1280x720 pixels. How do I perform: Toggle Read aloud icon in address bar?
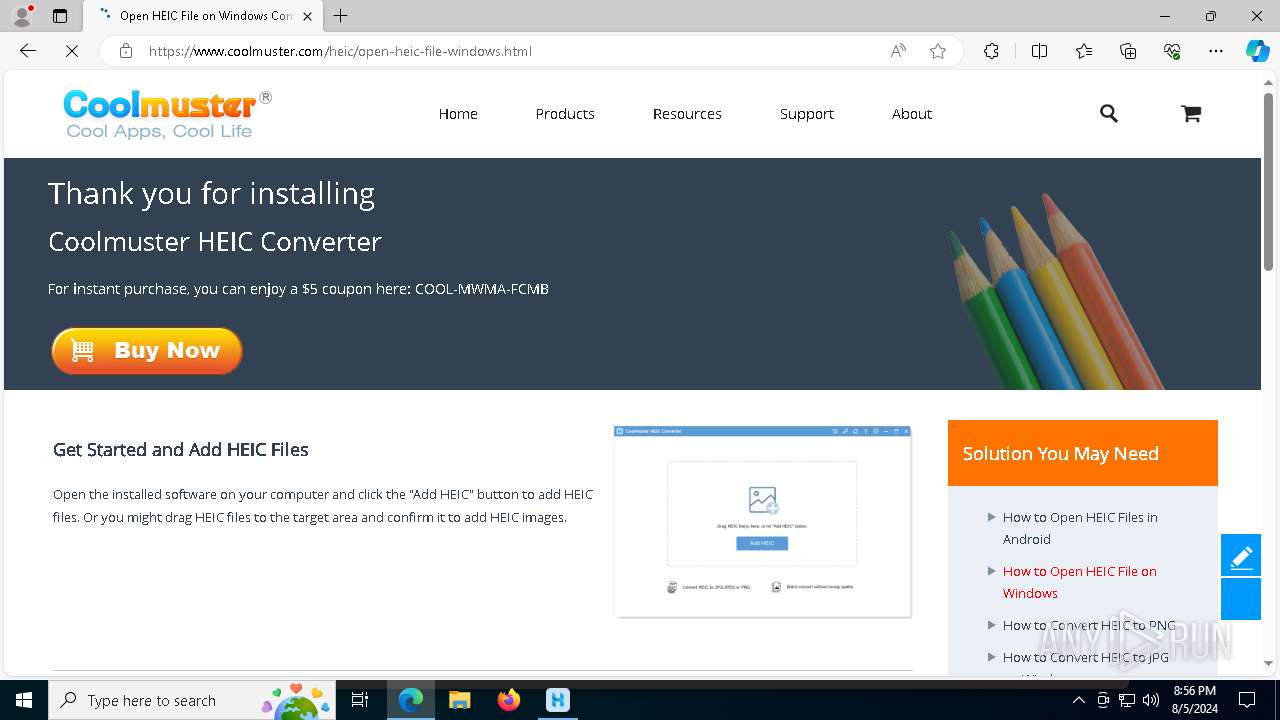coord(898,51)
